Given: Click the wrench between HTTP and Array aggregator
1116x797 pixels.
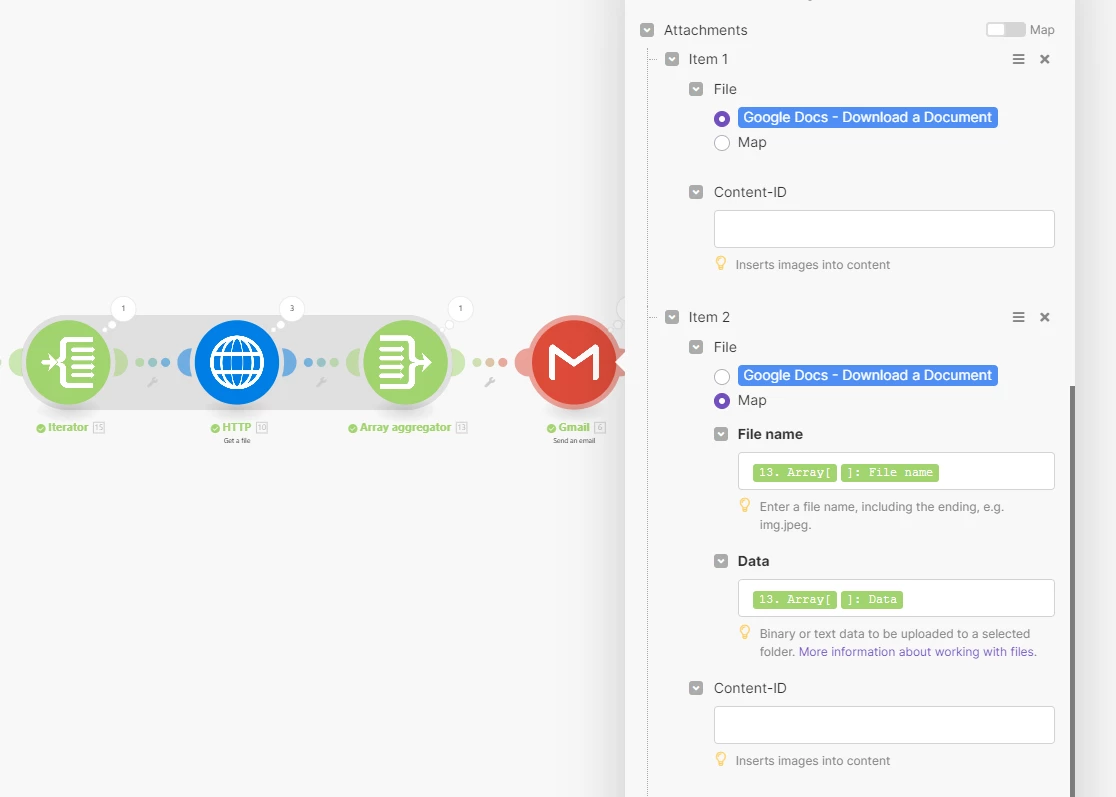Looking at the screenshot, I should pyautogui.click(x=321, y=382).
